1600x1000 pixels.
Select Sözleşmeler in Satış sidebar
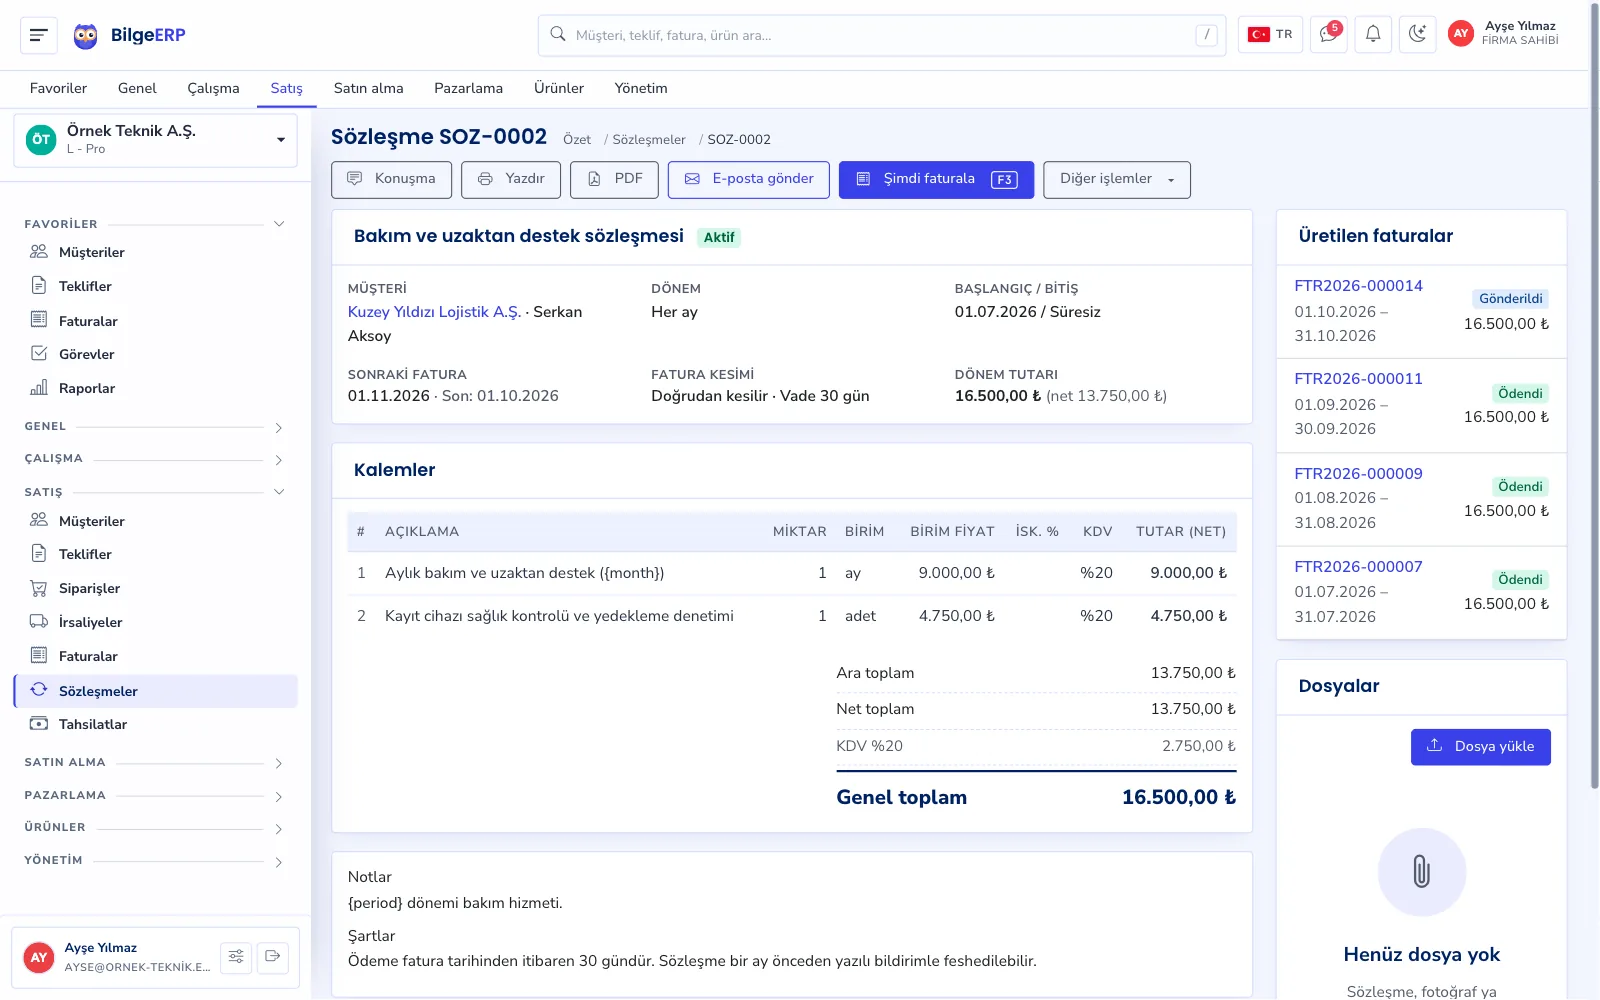[156, 691]
